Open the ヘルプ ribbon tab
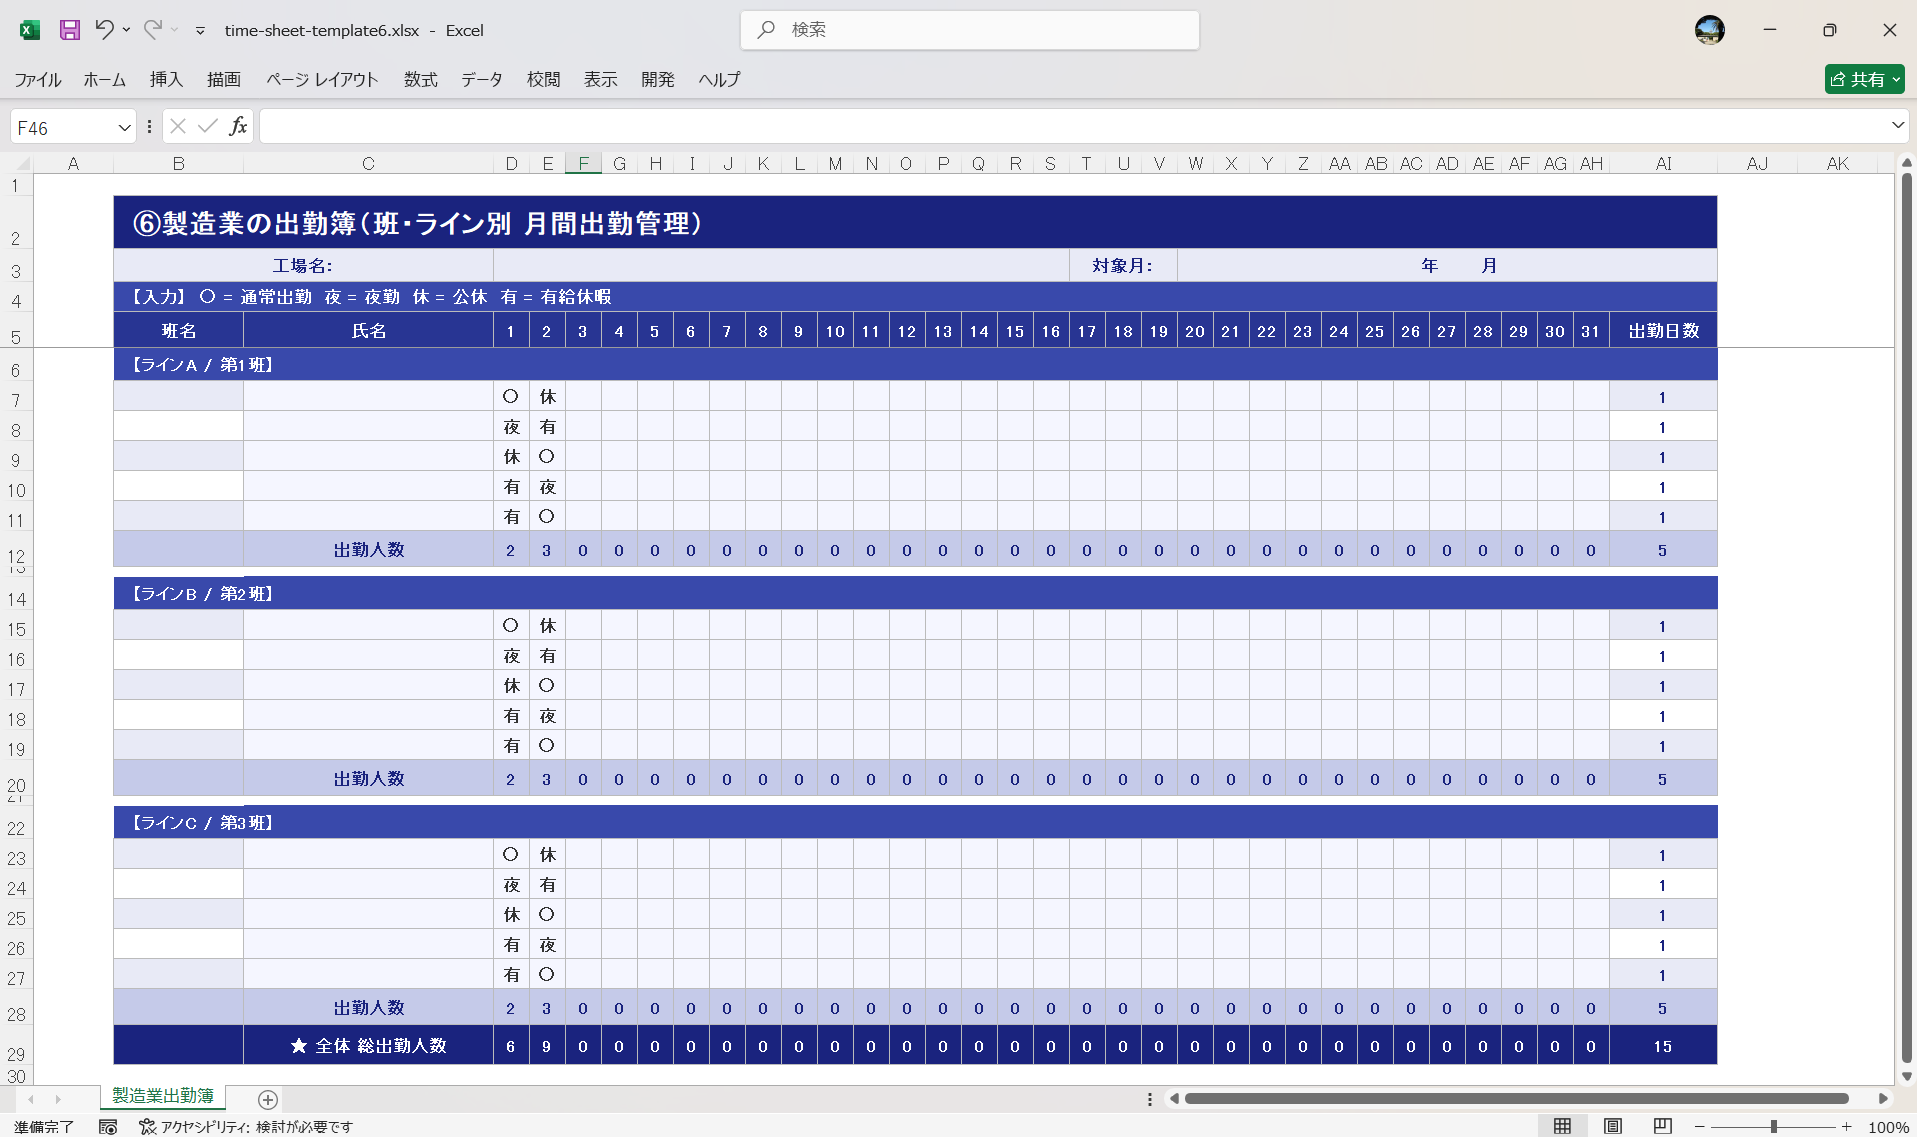 click(x=719, y=80)
